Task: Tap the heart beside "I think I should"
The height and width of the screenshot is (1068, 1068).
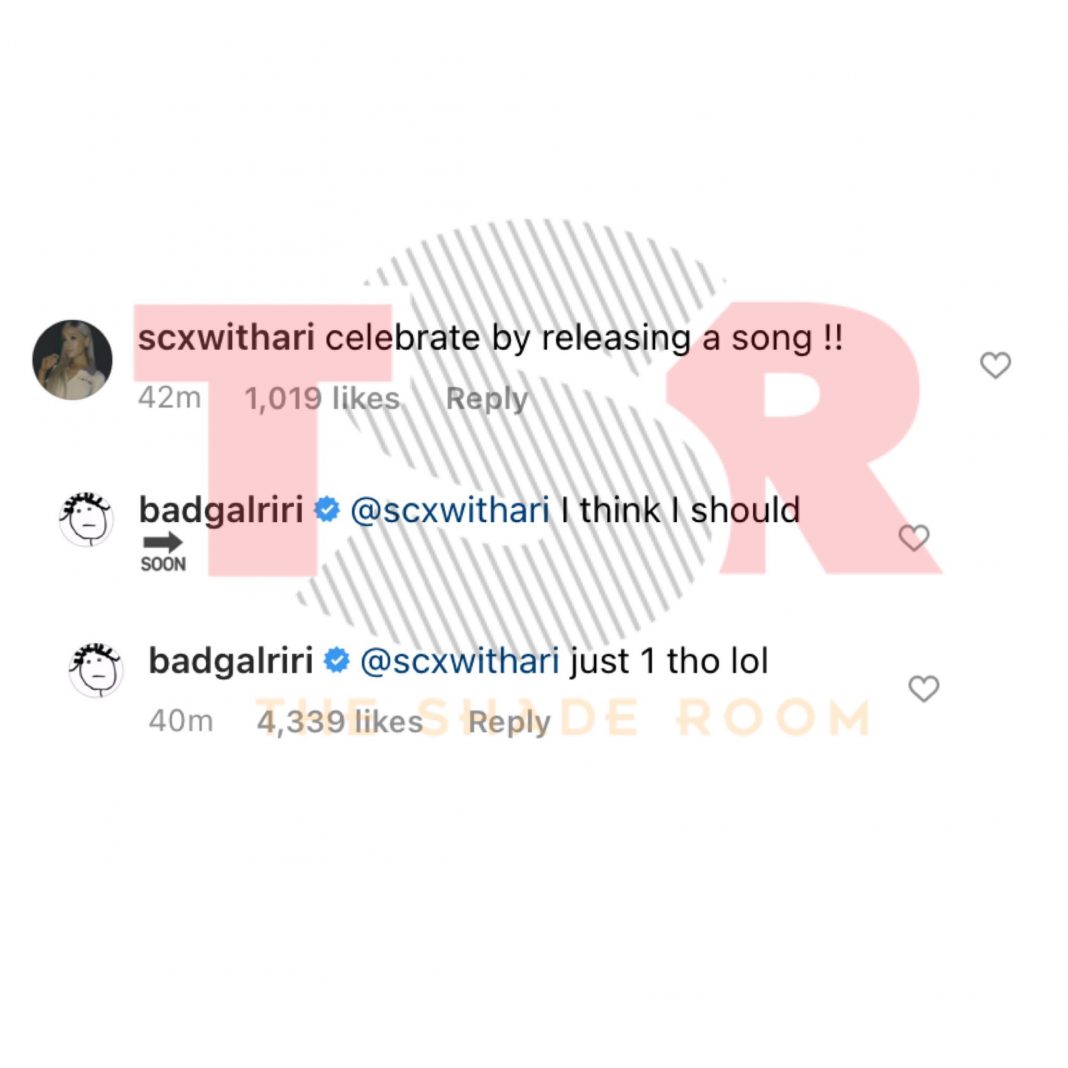Action: (x=914, y=538)
